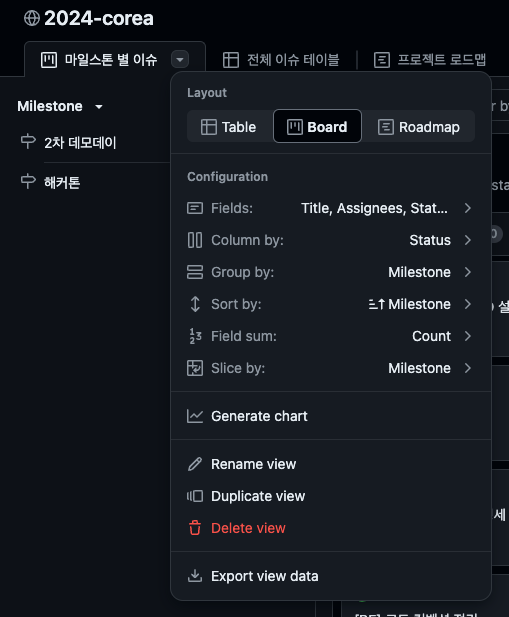Screen dimensions: 509x617
Task: Expand Slice by chevron arrow
Action: (468, 368)
